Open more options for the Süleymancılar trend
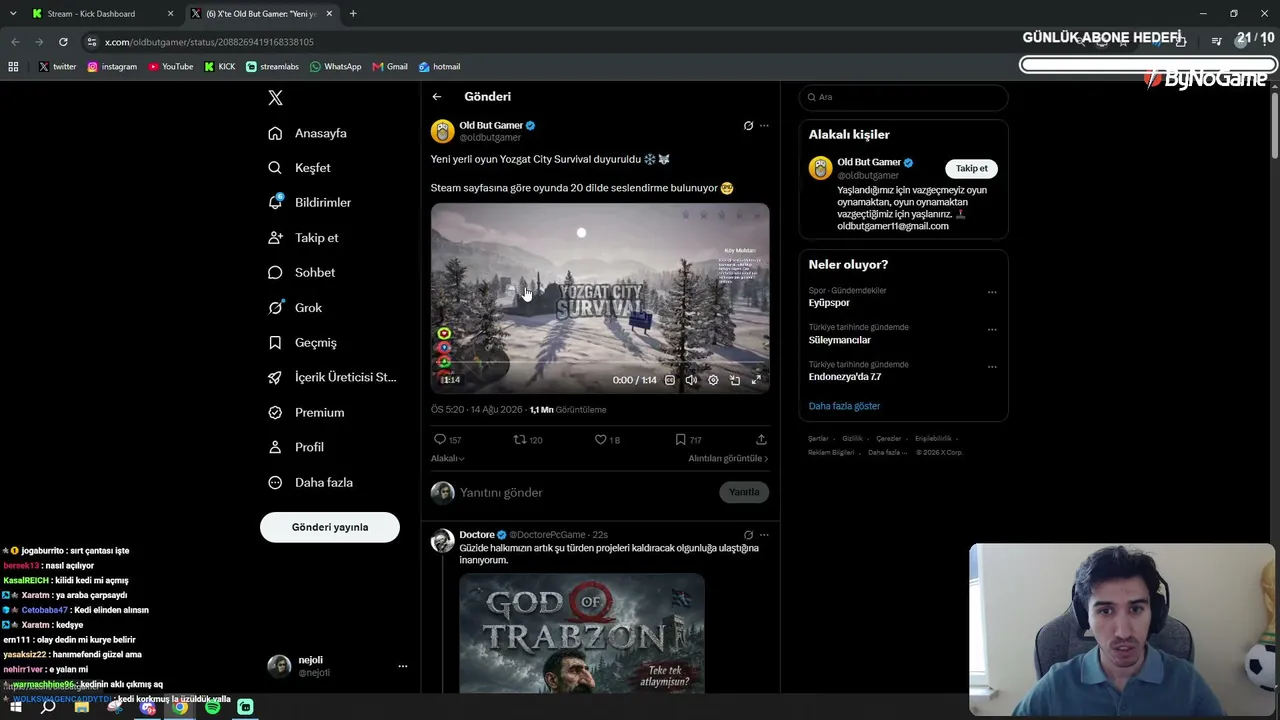The image size is (1280, 720). (992, 329)
